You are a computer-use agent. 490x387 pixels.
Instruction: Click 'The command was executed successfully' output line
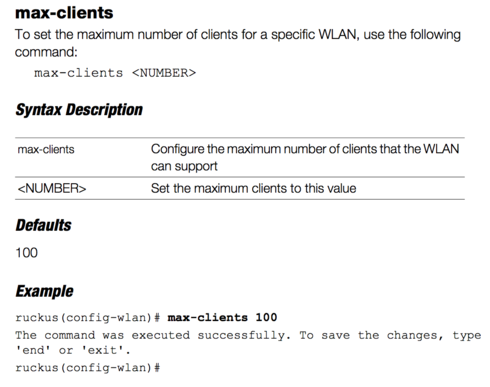[x=248, y=335]
